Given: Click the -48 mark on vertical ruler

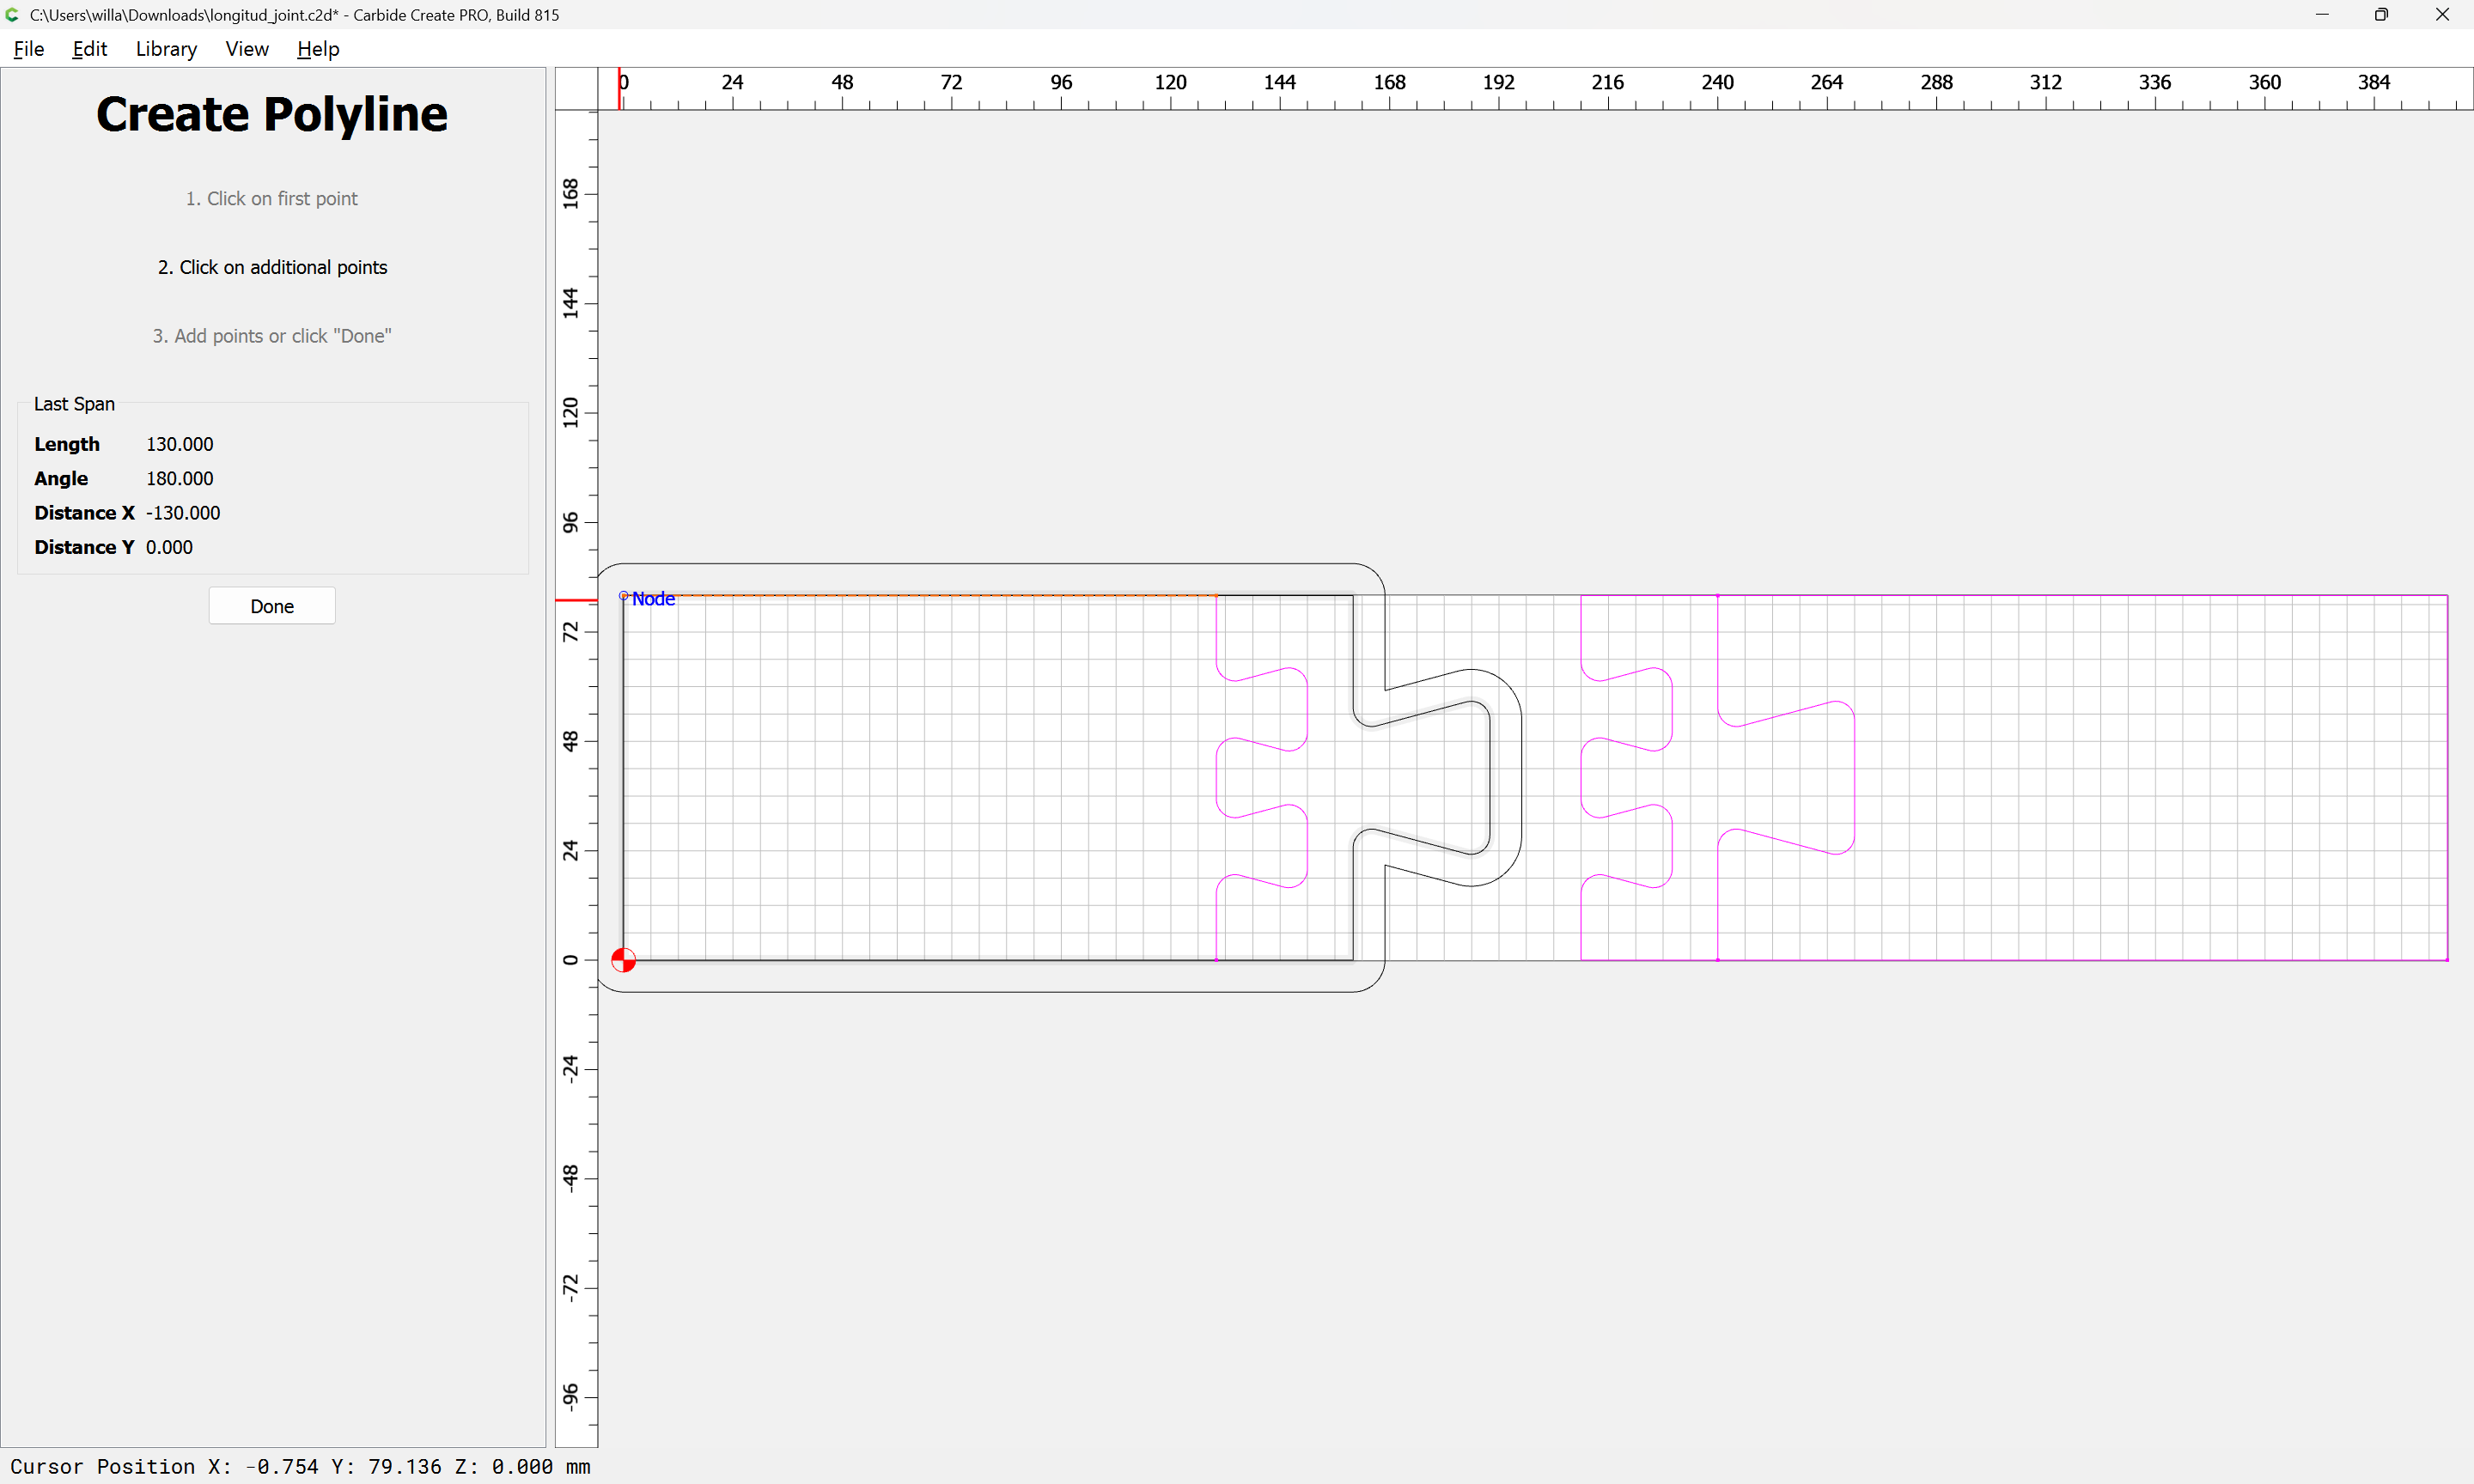Looking at the screenshot, I should click(x=570, y=1177).
